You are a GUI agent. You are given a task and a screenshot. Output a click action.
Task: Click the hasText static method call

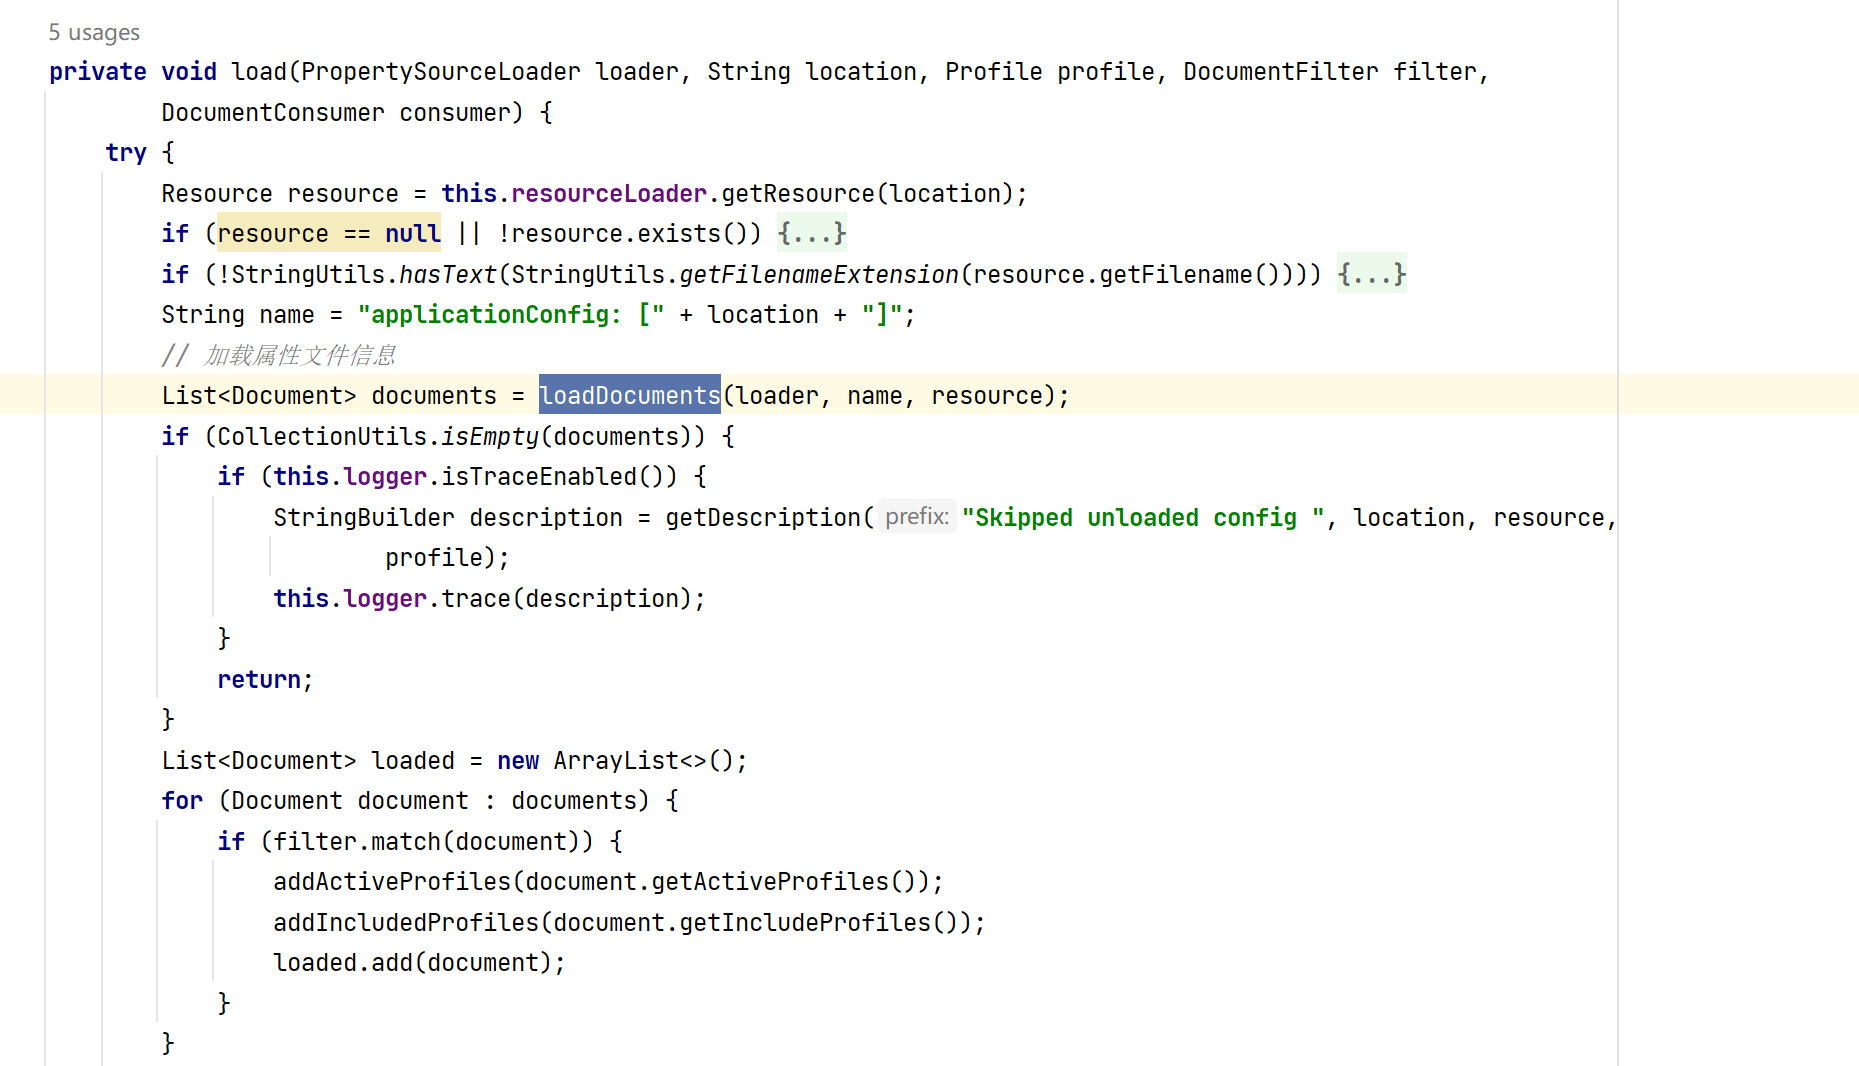coord(448,274)
